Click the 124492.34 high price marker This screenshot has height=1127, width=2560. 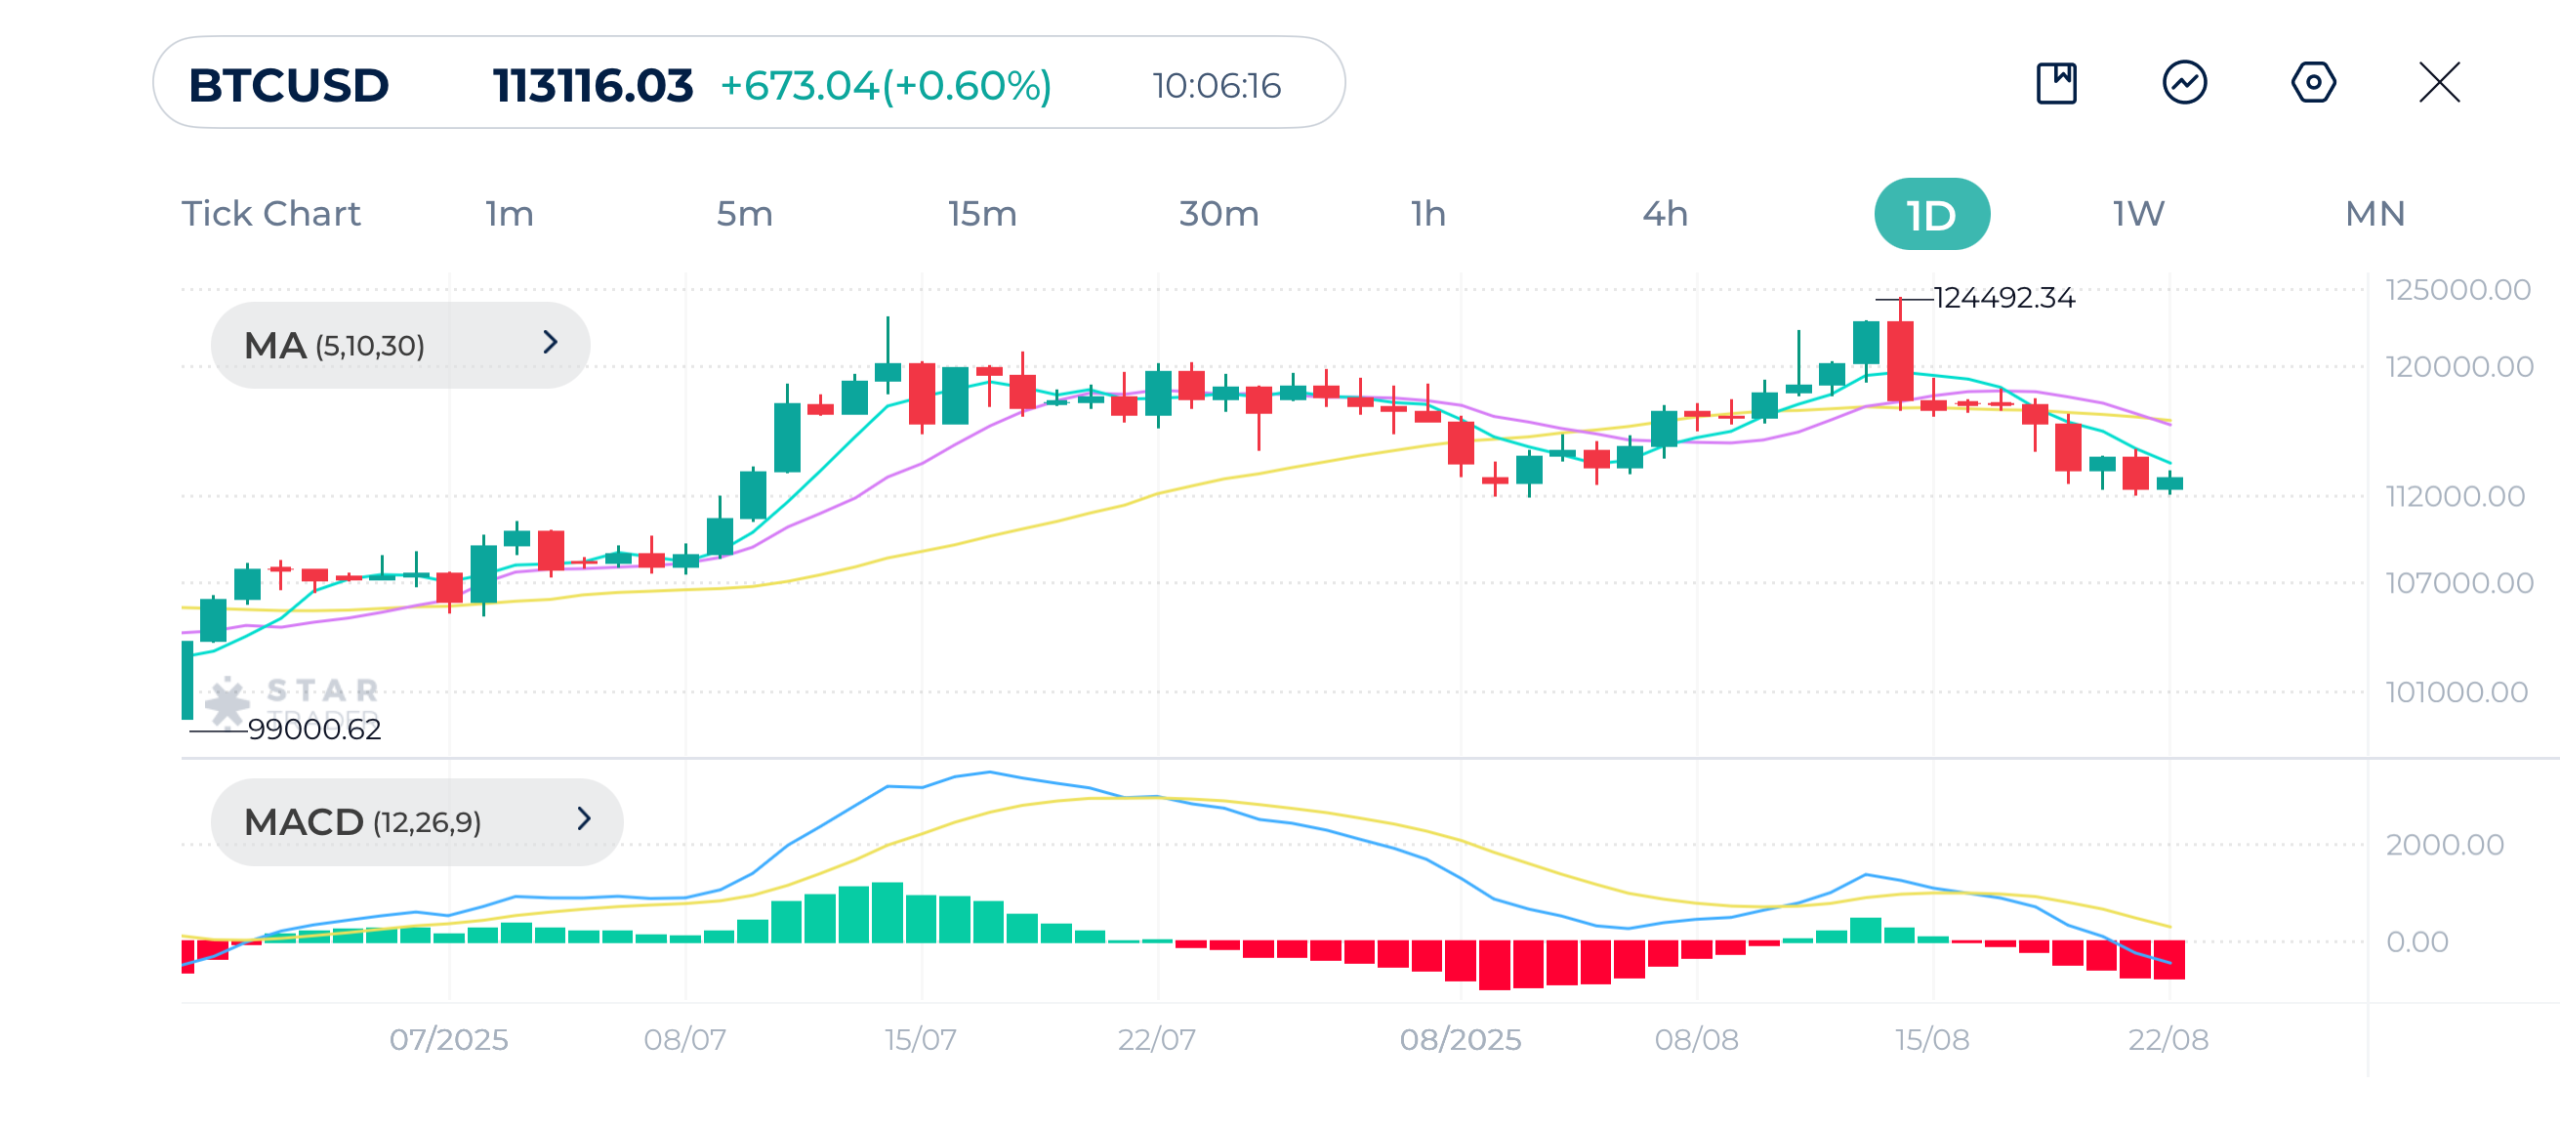tap(2004, 298)
